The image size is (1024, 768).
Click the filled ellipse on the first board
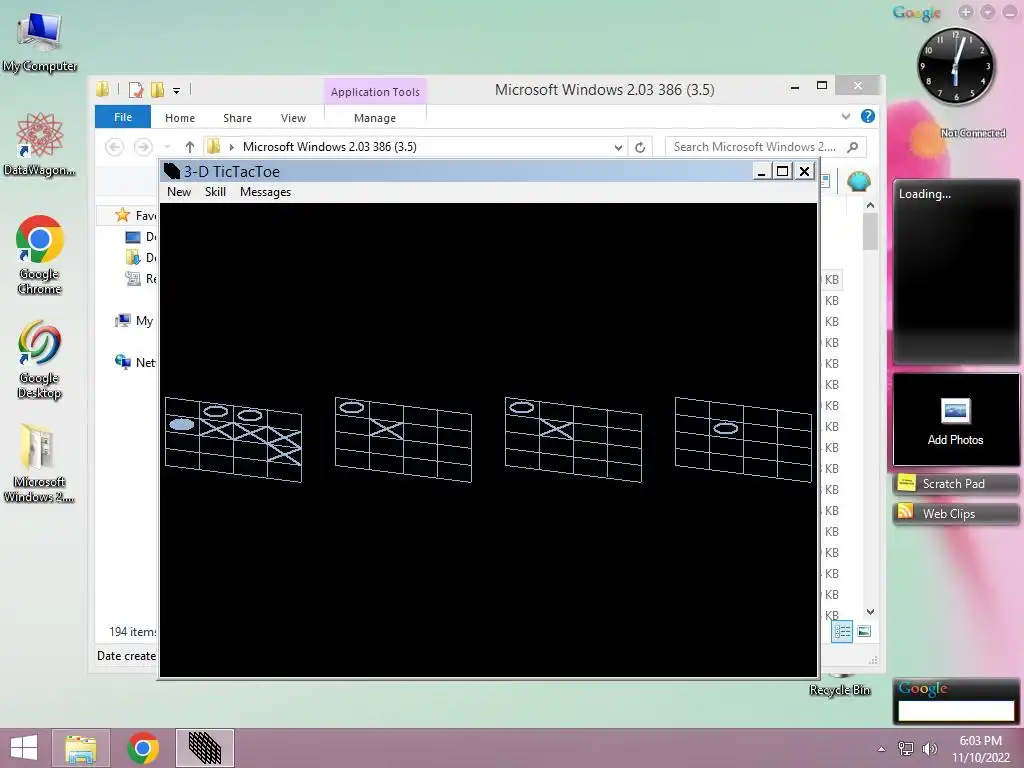pyautogui.click(x=182, y=424)
